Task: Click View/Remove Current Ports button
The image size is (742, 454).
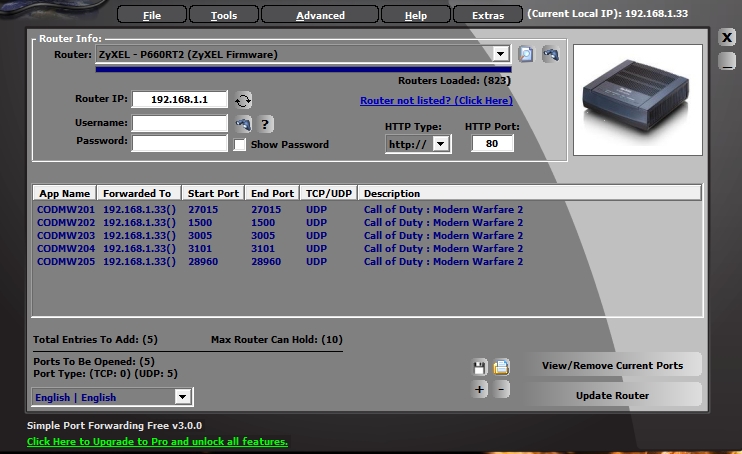Action: pyautogui.click(x=612, y=365)
